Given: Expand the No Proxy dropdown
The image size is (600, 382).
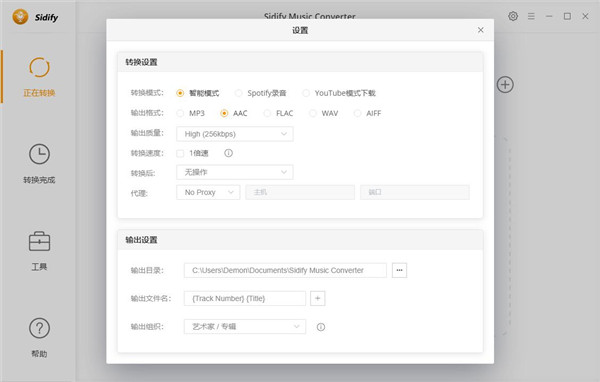Looking at the screenshot, I should point(208,192).
